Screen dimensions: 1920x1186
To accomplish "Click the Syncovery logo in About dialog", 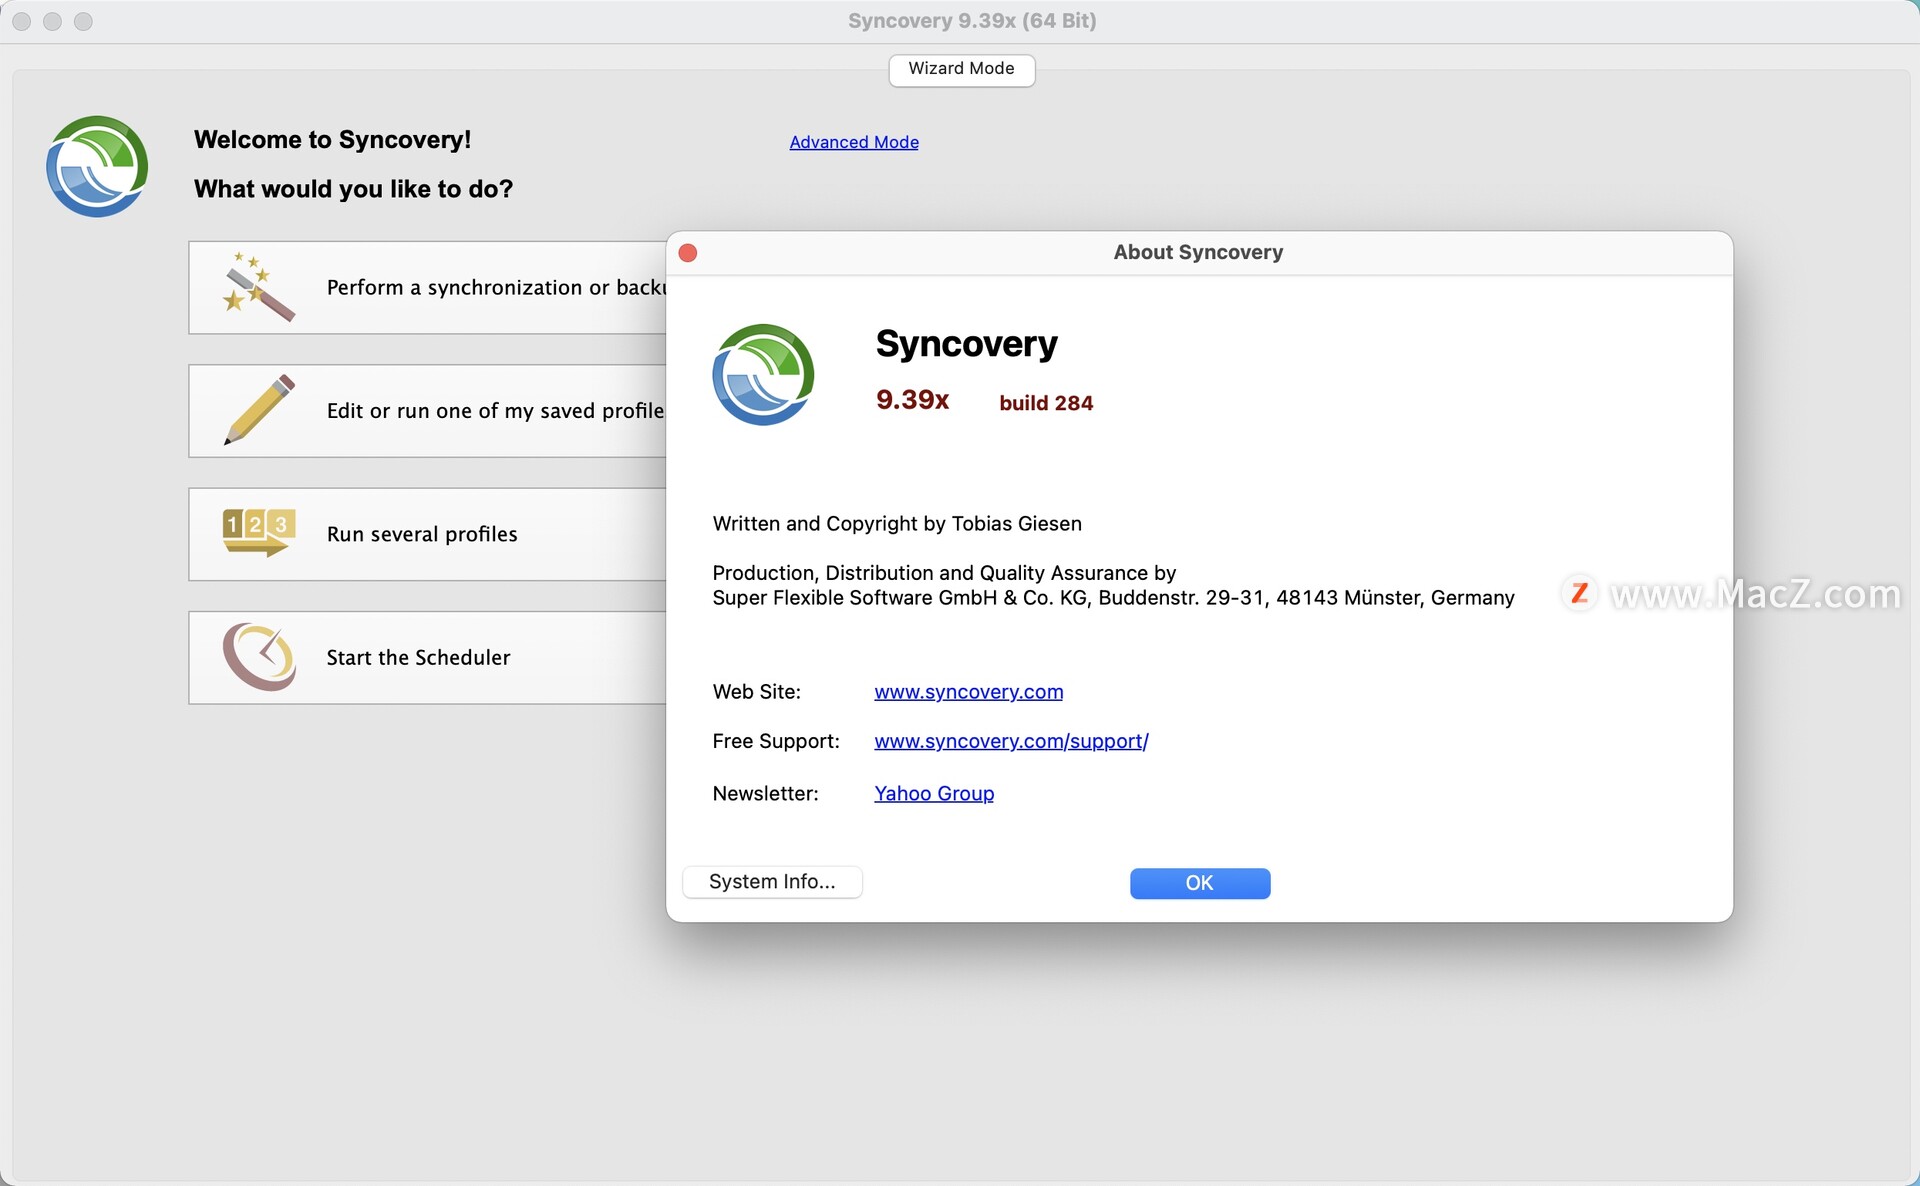I will tap(763, 374).
